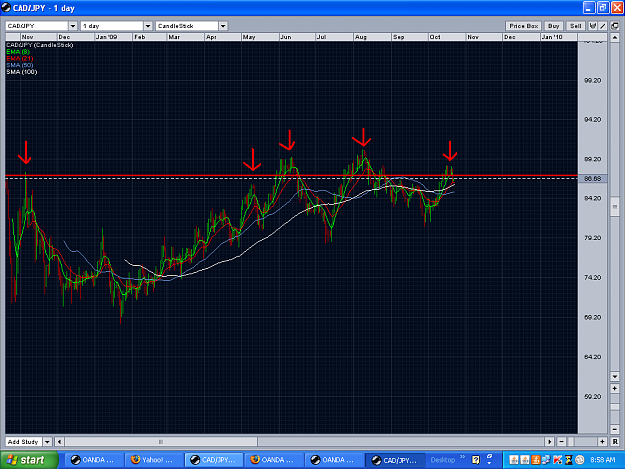Click the R reset zoom button
Screen dimensions: 625x469
[615, 442]
